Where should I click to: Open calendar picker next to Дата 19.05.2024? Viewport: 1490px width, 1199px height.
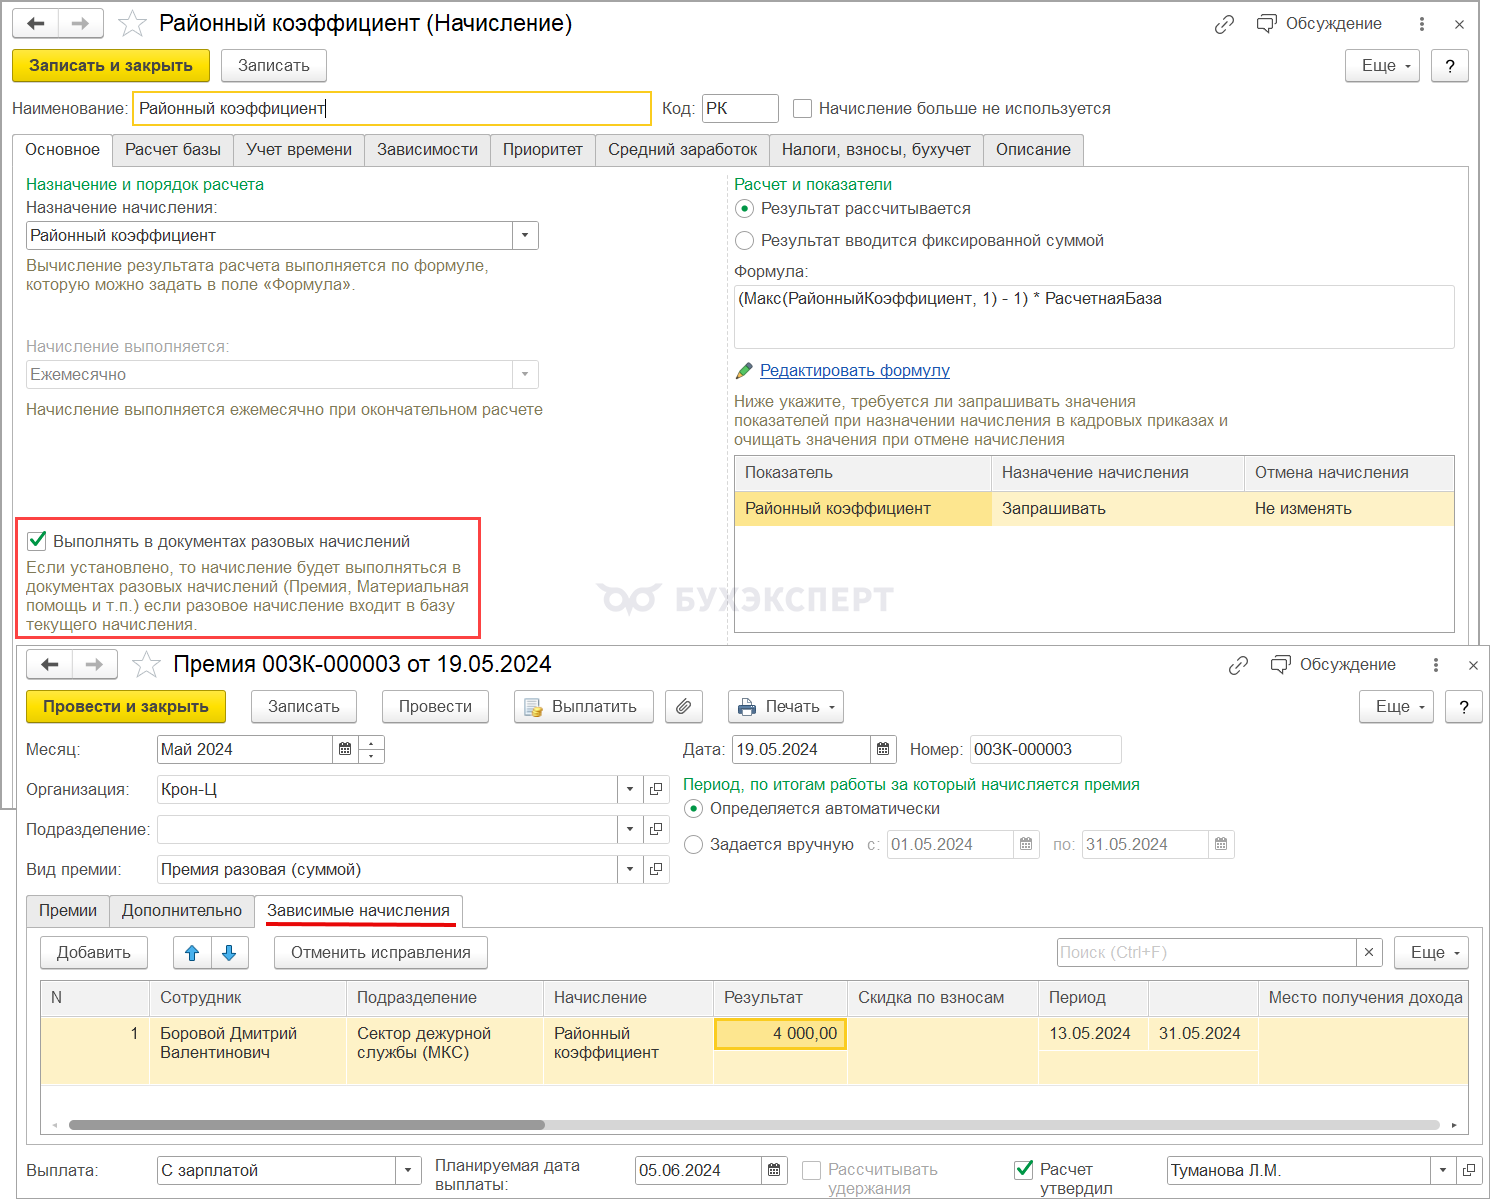click(883, 749)
